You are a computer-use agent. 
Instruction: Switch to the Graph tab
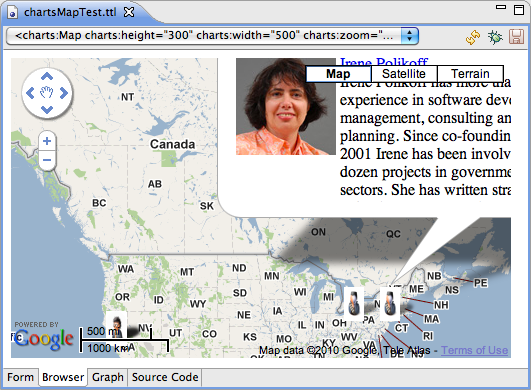click(108, 377)
